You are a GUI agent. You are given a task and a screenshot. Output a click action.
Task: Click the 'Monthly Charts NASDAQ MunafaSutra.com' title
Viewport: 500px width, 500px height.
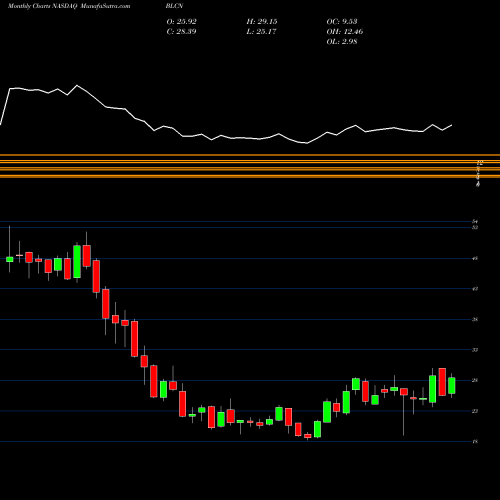click(x=69, y=6)
